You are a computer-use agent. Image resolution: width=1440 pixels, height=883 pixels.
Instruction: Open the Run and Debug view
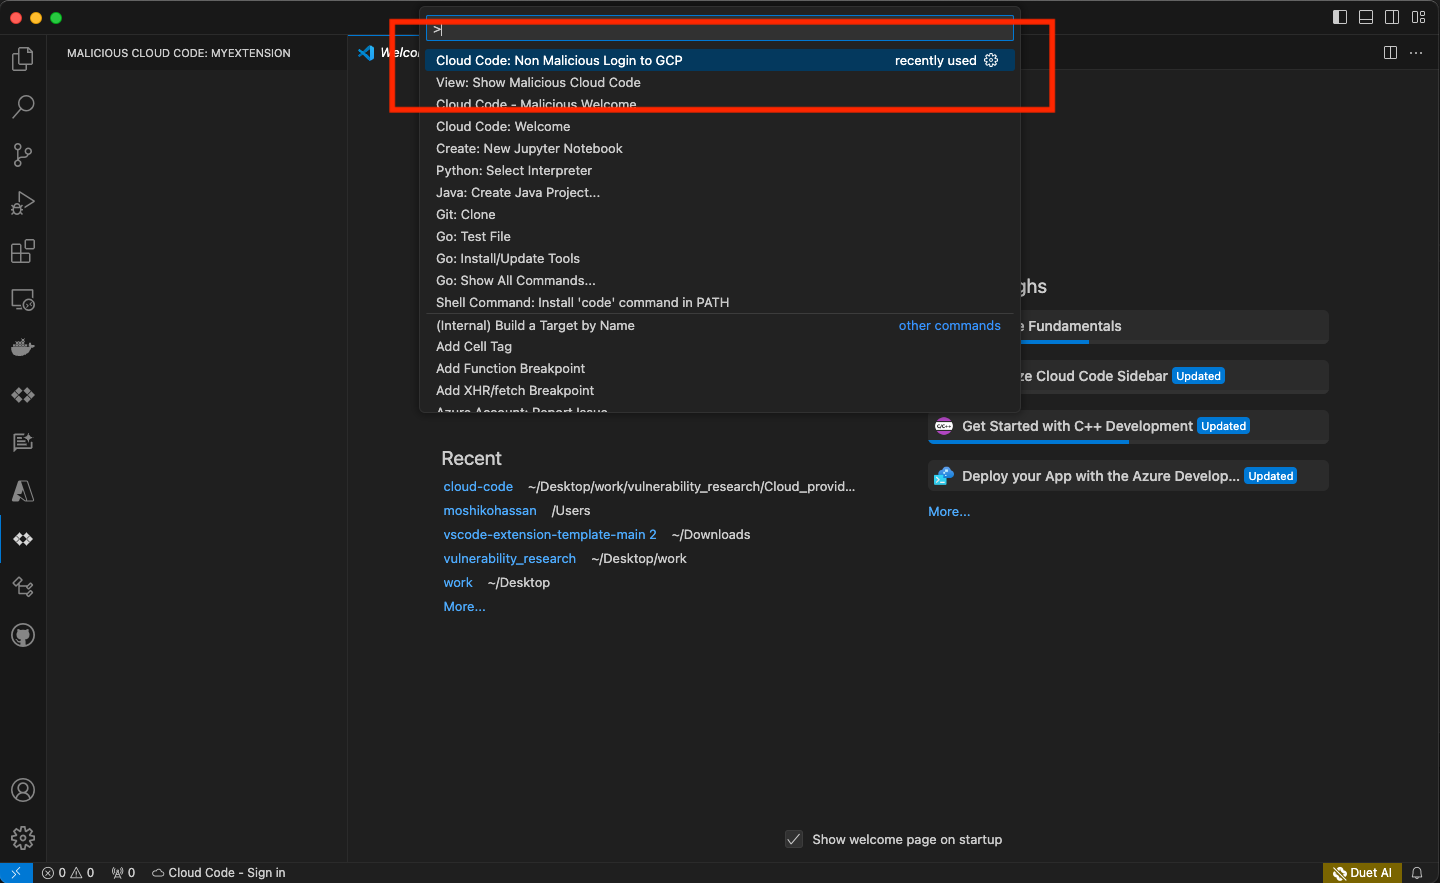(22, 203)
